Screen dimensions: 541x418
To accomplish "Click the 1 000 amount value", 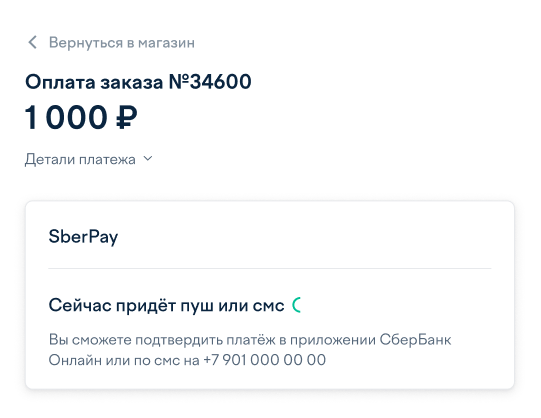I will (x=66, y=117).
